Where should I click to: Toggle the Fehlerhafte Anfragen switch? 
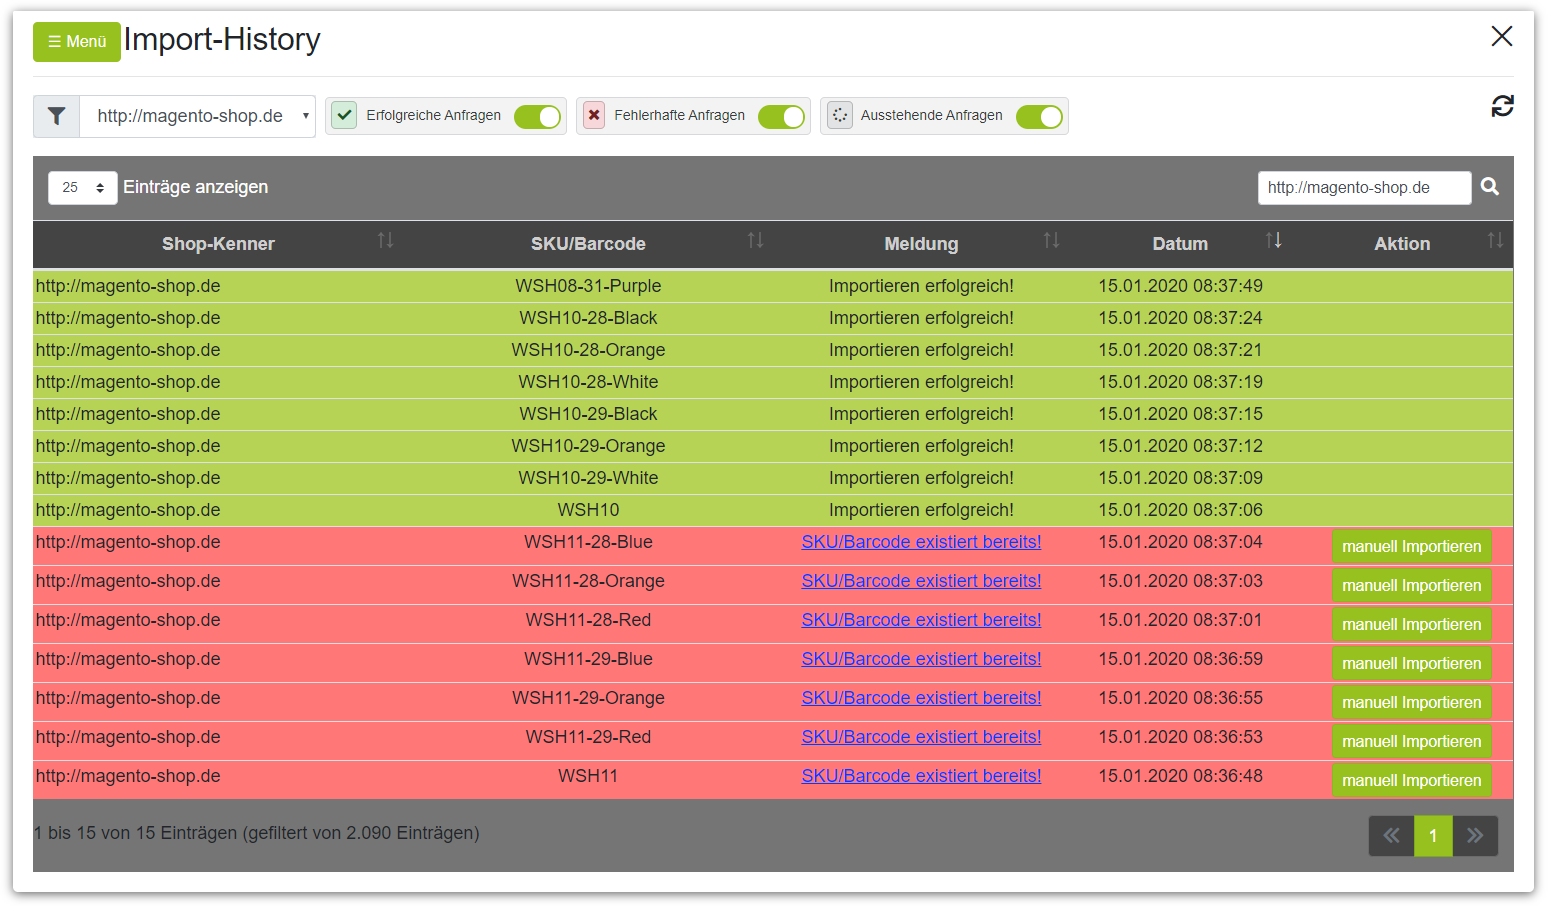[x=781, y=117]
